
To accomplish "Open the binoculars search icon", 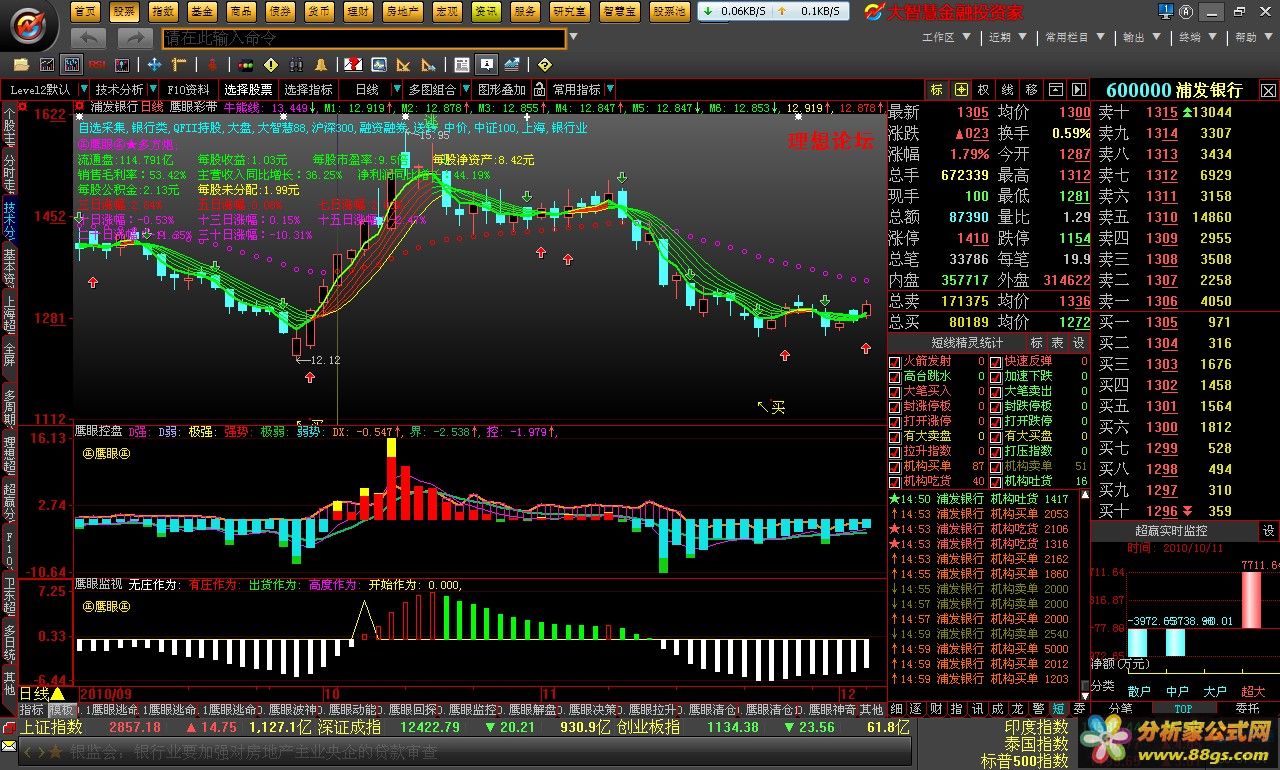I will [295, 65].
